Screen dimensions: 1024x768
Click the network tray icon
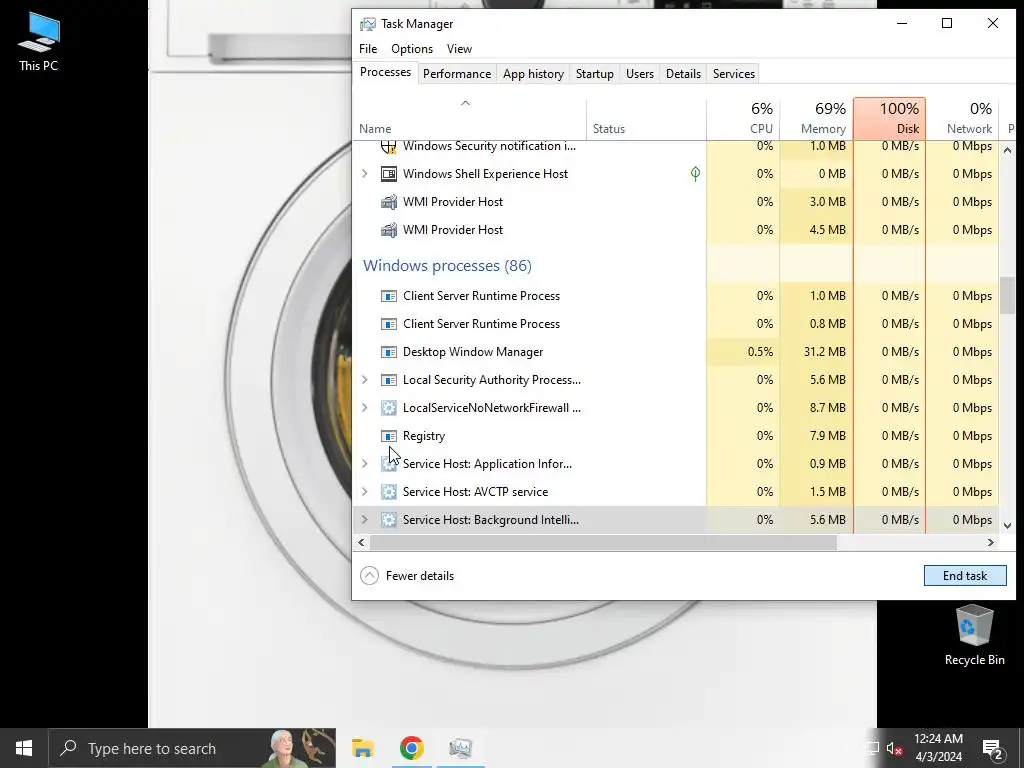871,749
